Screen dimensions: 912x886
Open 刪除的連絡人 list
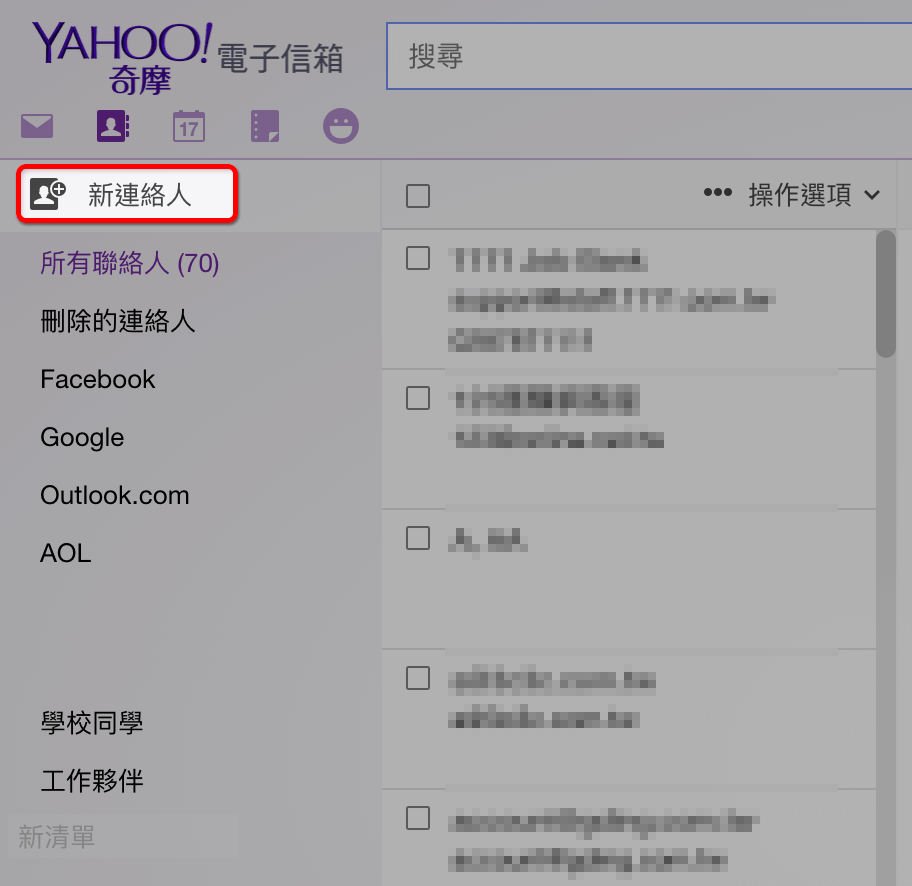[118, 321]
